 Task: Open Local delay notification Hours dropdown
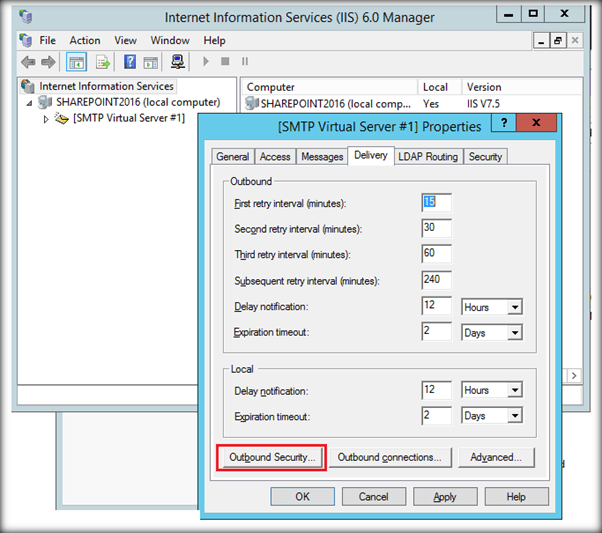515,390
